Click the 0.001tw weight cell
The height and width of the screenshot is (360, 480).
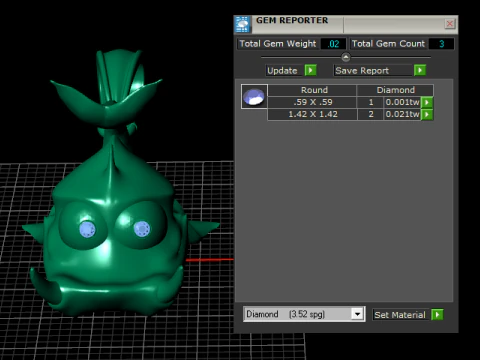coord(402,102)
